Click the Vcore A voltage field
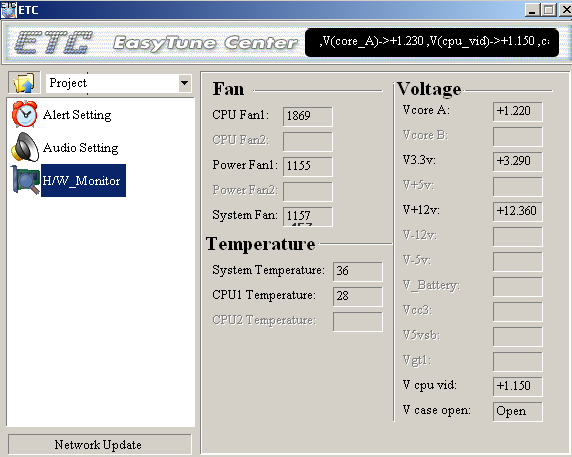The image size is (572, 457). point(518,111)
